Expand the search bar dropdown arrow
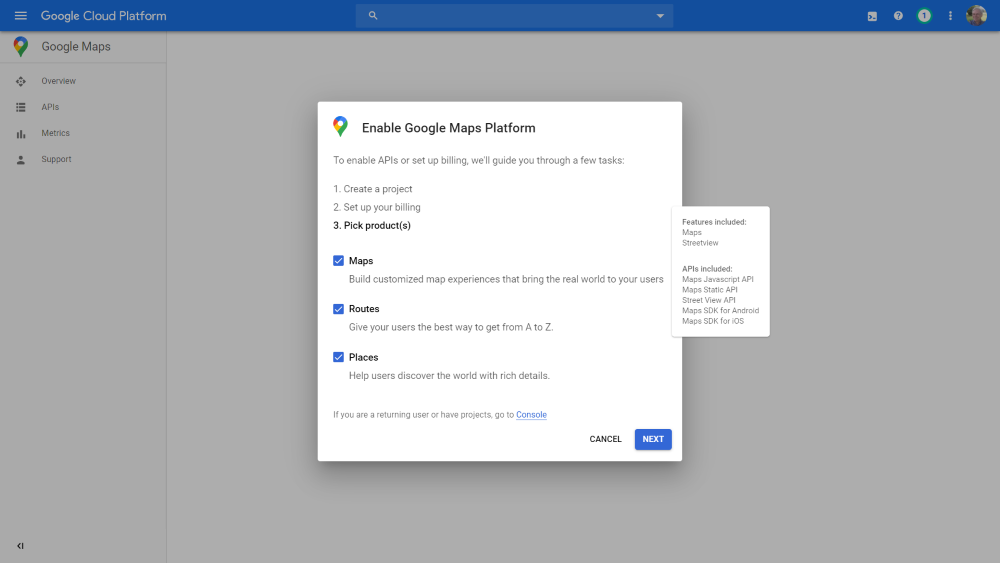This screenshot has height=563, width=1000. [x=660, y=16]
